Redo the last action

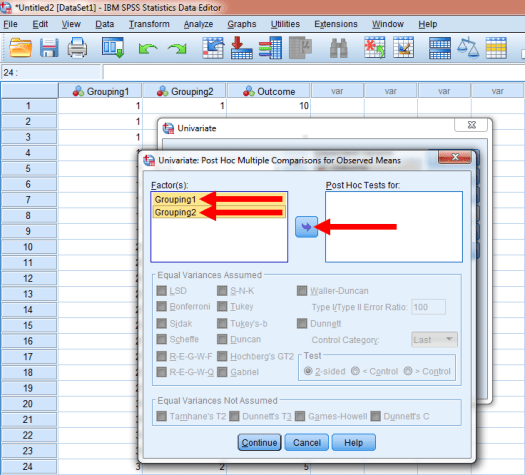[177, 49]
